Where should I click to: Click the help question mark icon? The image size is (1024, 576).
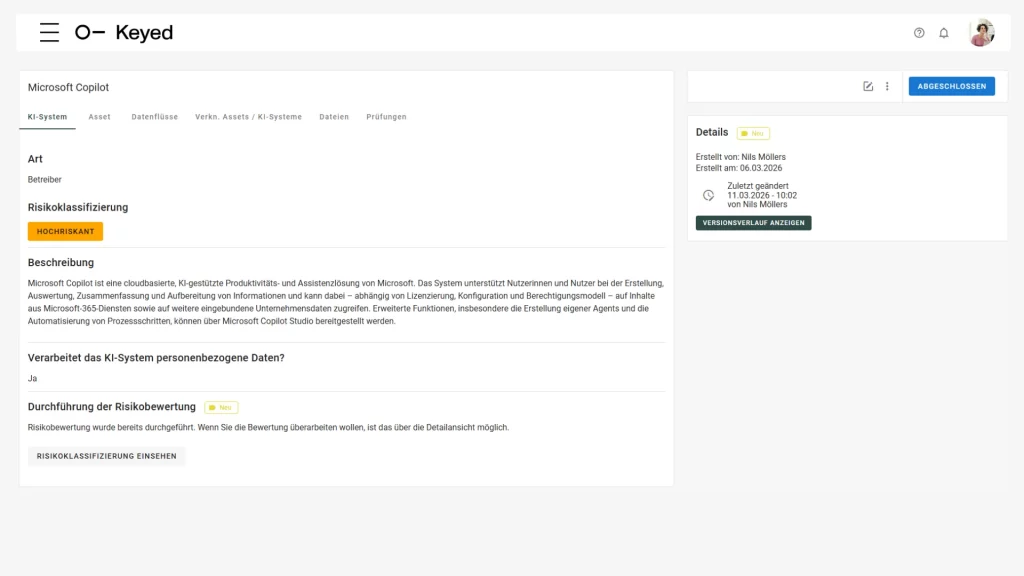point(918,33)
